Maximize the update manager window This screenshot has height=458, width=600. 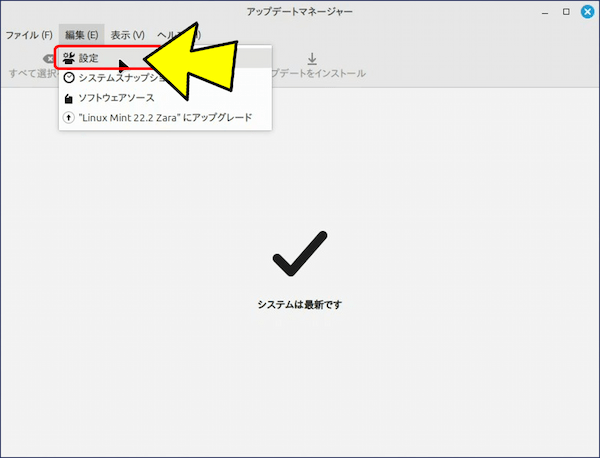tap(566, 13)
